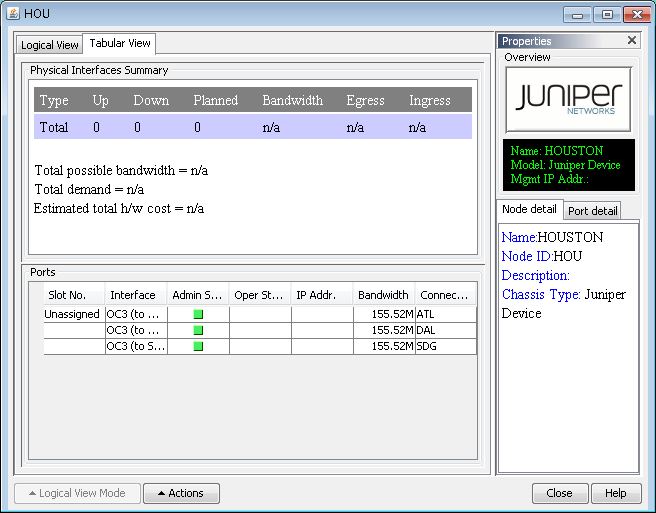Image resolution: width=656 pixels, height=513 pixels.
Task: Switch to the Logical View tab
Action: pyautogui.click(x=50, y=45)
